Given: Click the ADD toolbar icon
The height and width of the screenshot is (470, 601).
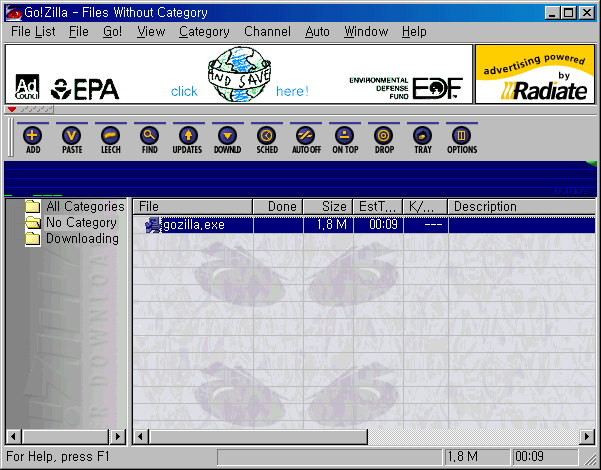Looking at the screenshot, I should coord(33,136).
